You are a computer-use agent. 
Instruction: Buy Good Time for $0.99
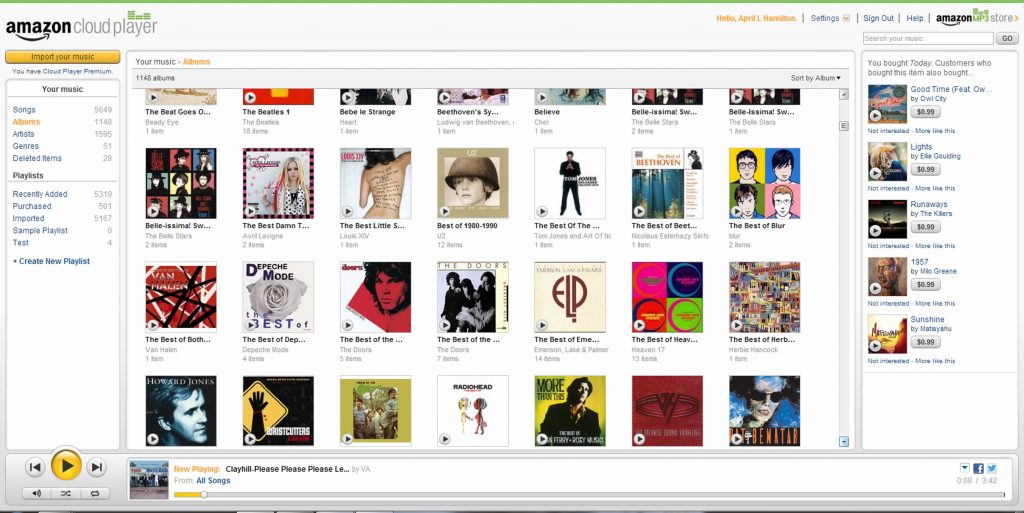coord(925,112)
